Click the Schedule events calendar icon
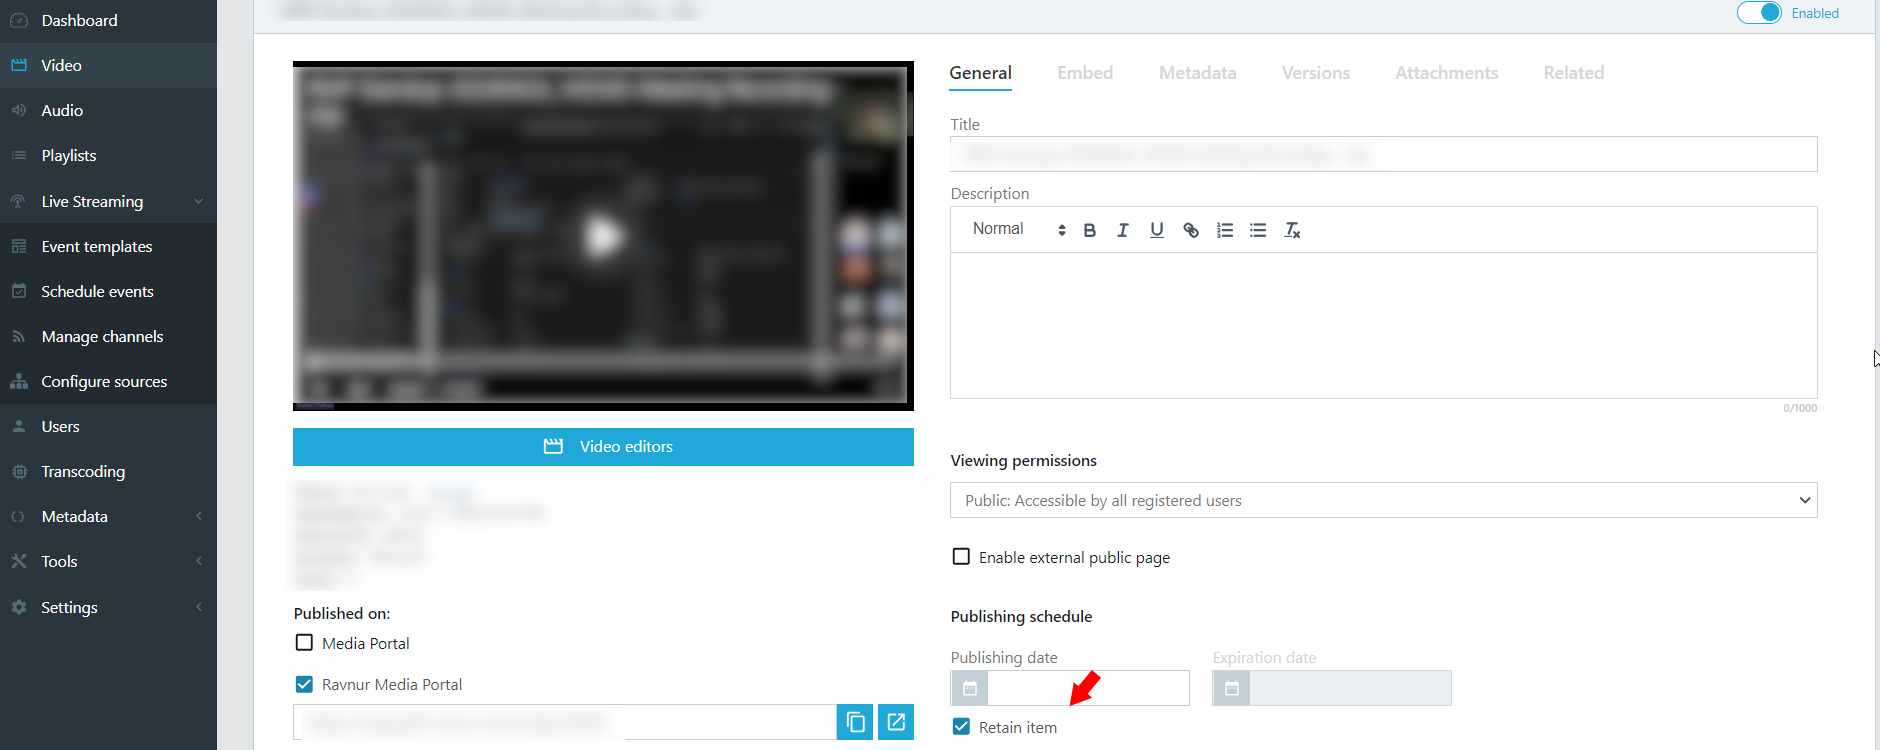This screenshot has height=750, width=1880. 19,291
